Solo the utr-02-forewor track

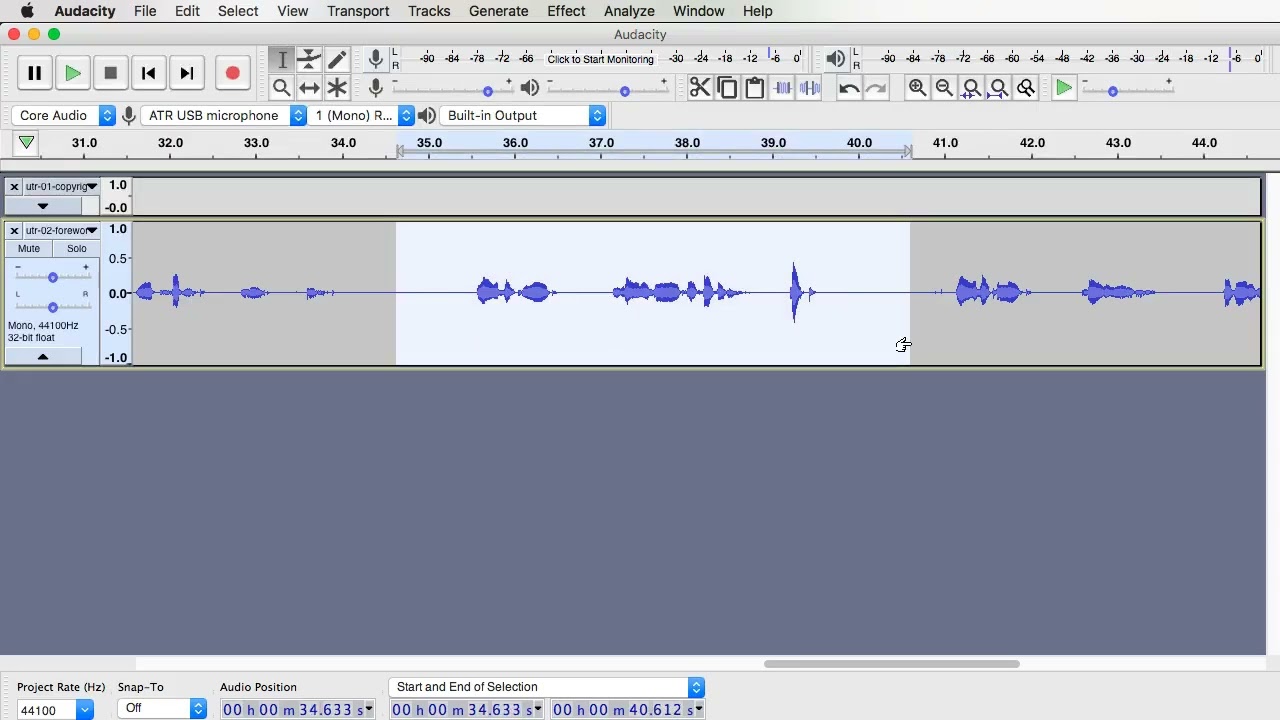77,248
